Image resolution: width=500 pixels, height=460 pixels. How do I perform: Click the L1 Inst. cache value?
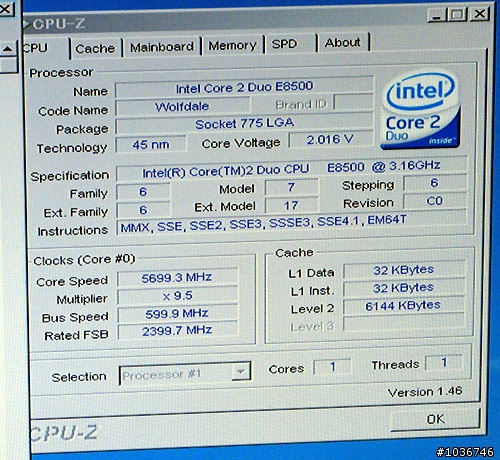coord(404,288)
